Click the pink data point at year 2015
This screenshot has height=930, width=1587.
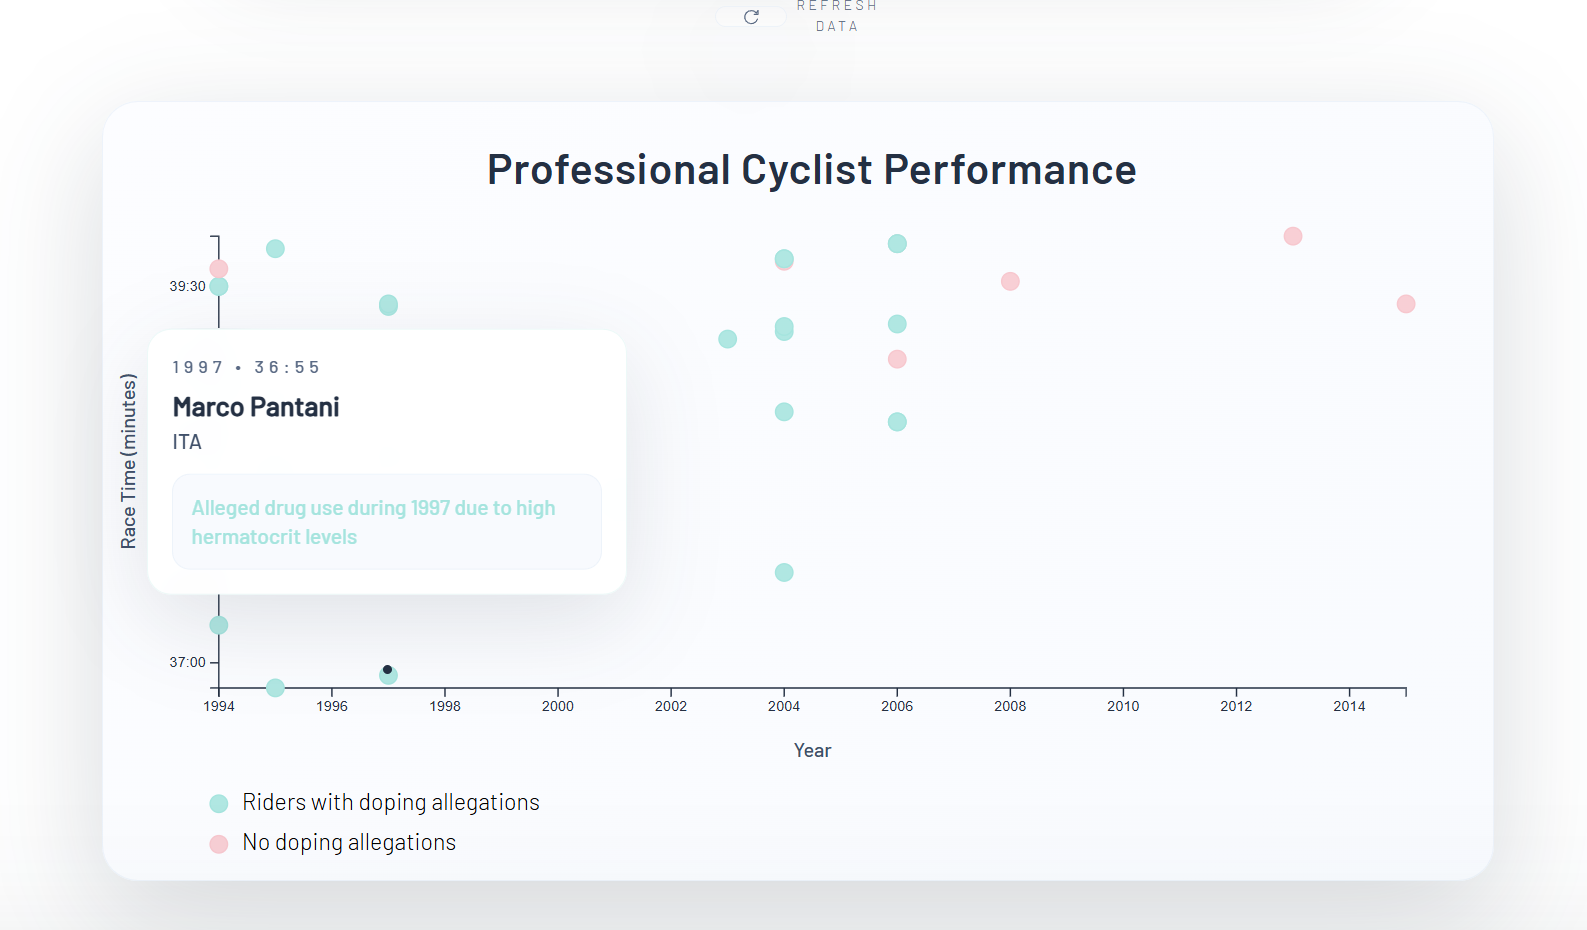pyautogui.click(x=1406, y=304)
